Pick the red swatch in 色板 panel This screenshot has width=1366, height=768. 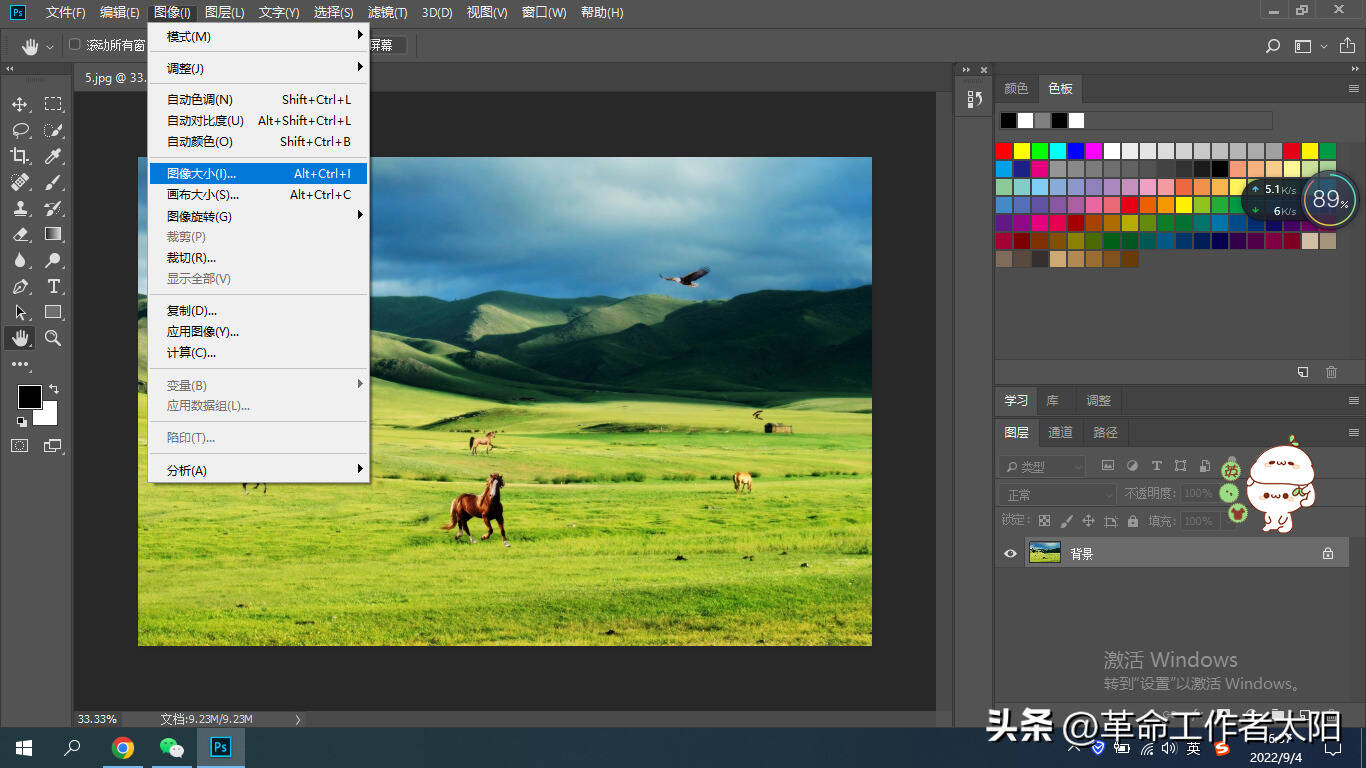1004,151
